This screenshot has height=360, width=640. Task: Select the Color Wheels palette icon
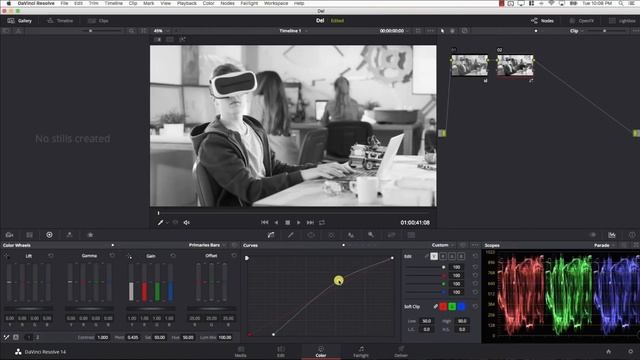49,235
